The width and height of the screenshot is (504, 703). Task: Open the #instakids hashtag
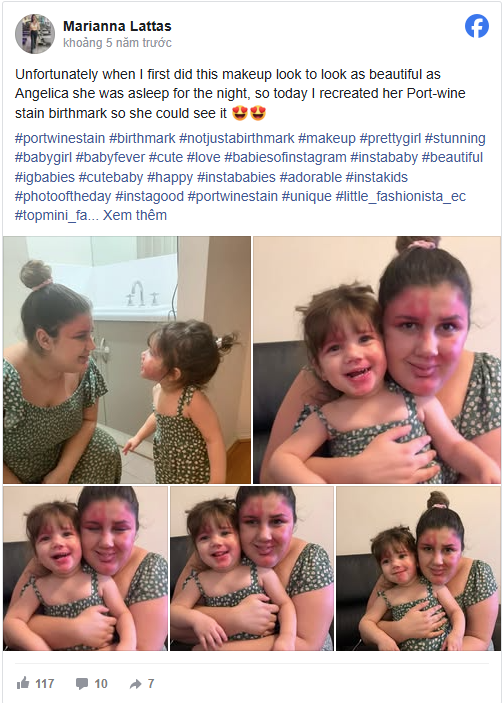377,177
